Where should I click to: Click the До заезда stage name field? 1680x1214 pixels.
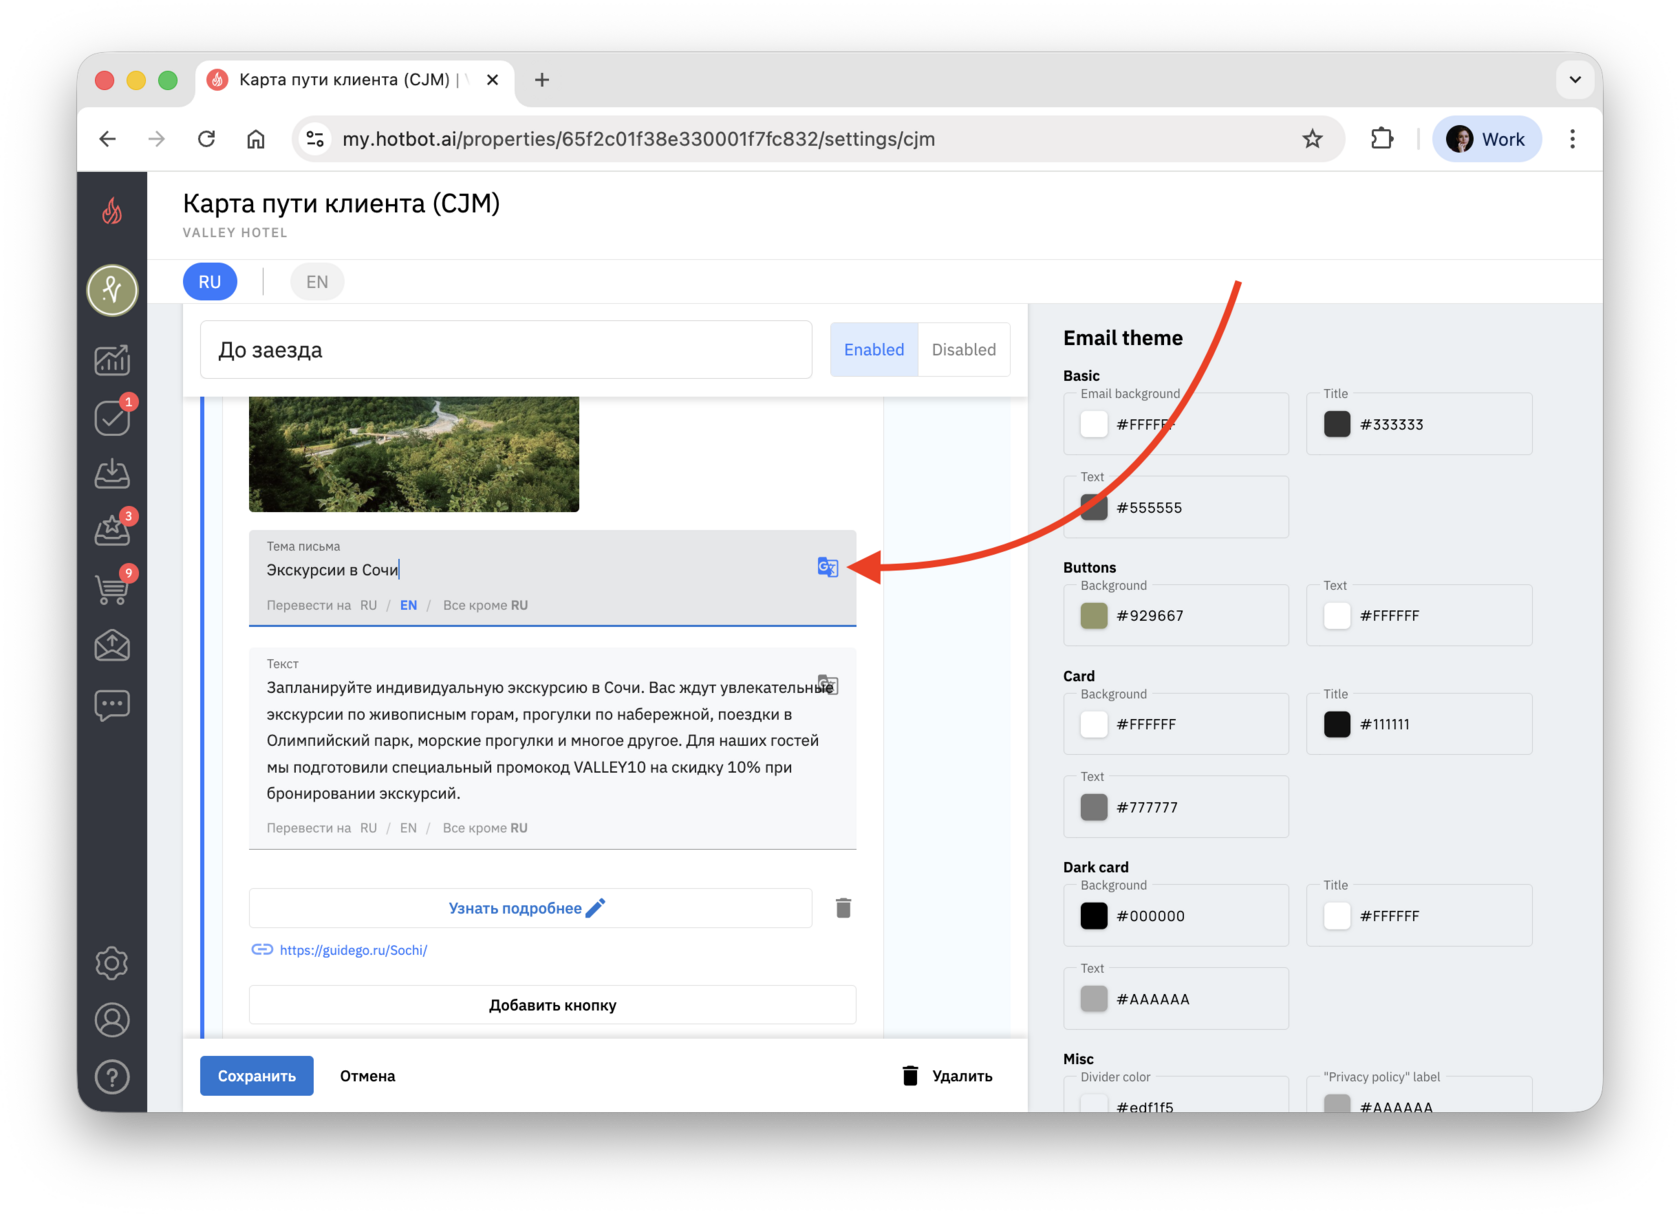(x=506, y=350)
